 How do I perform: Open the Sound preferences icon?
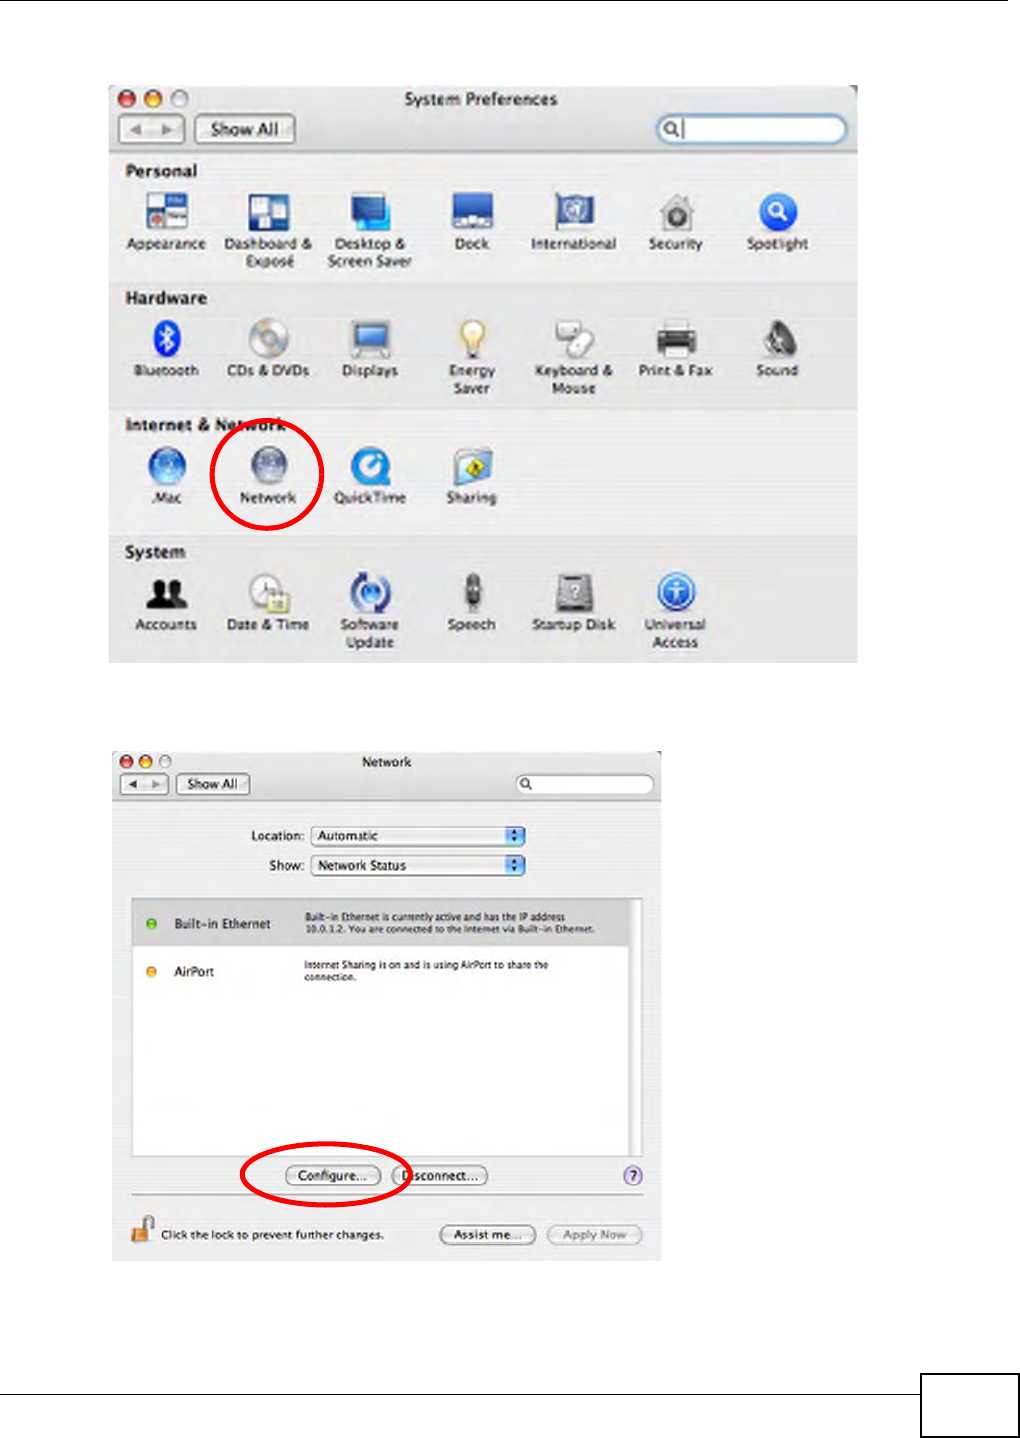click(777, 339)
